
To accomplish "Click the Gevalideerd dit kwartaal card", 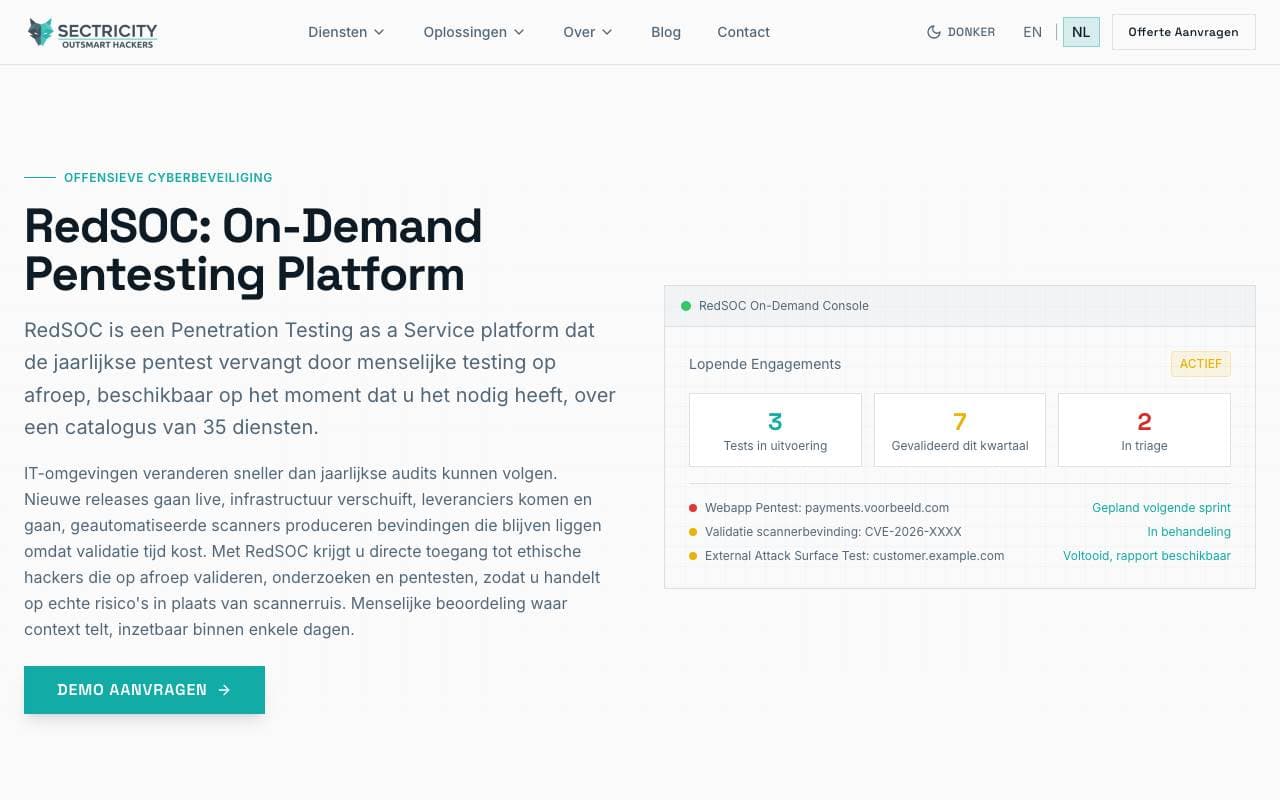I will click(x=960, y=430).
